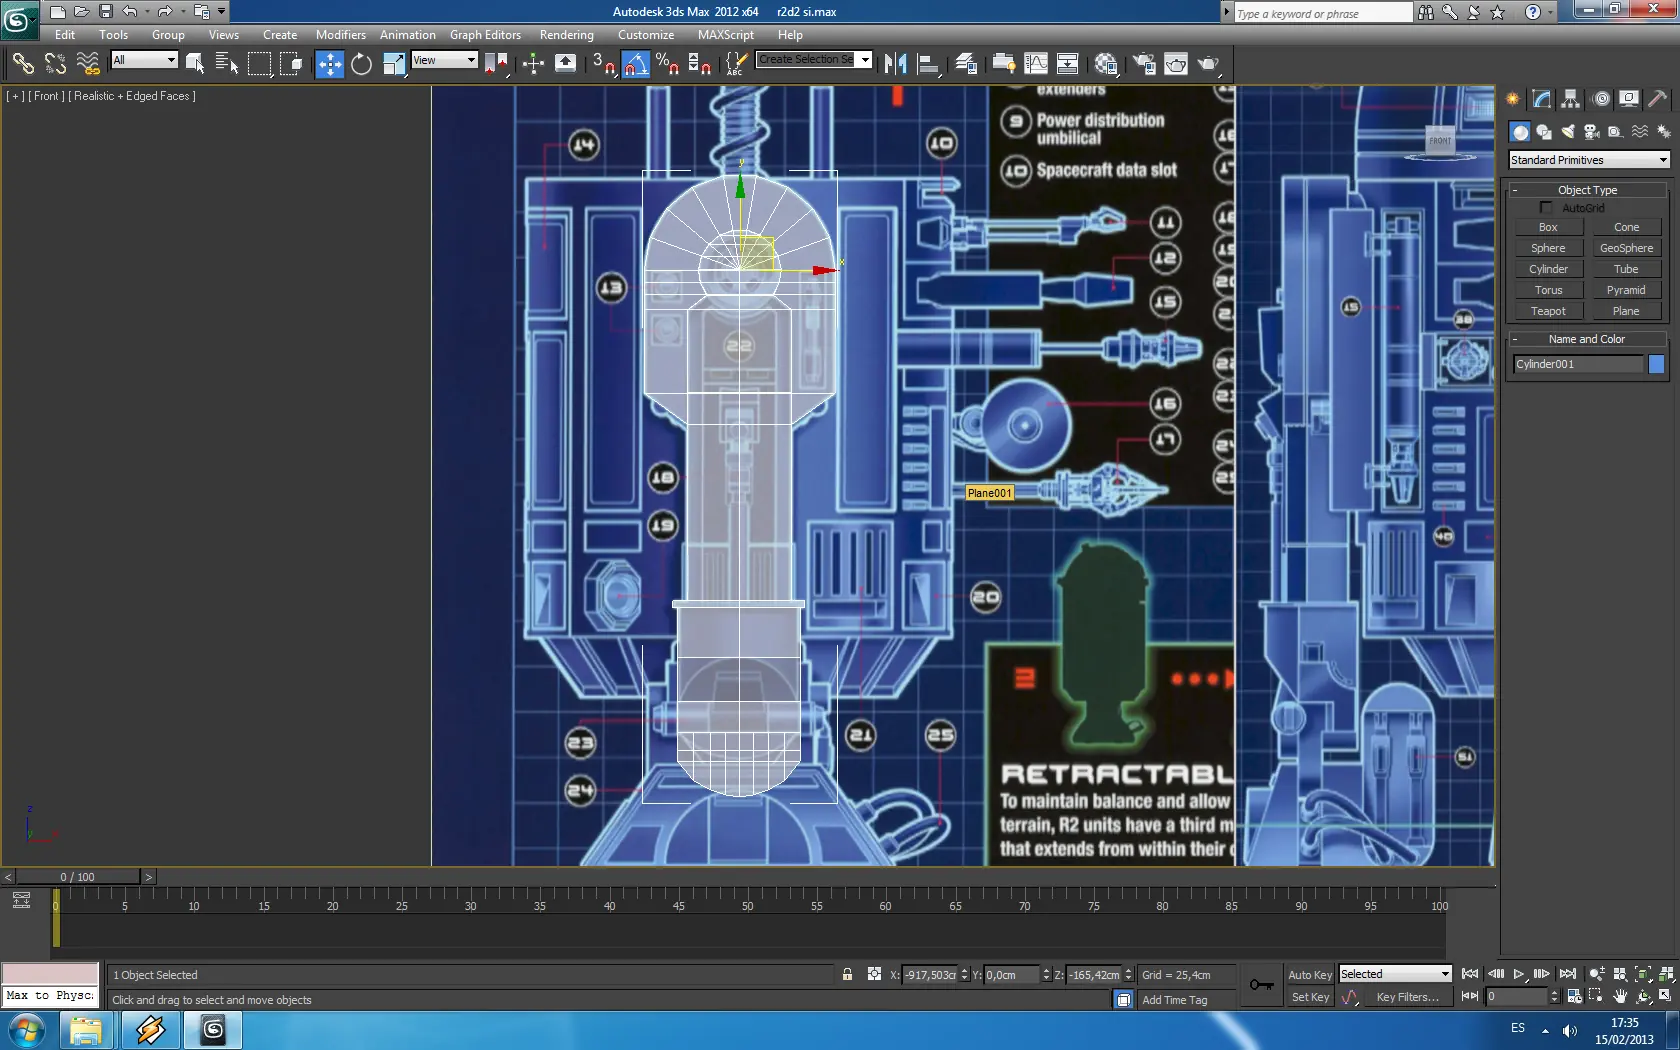Toggle Window/Crossing selection mode

(x=291, y=64)
